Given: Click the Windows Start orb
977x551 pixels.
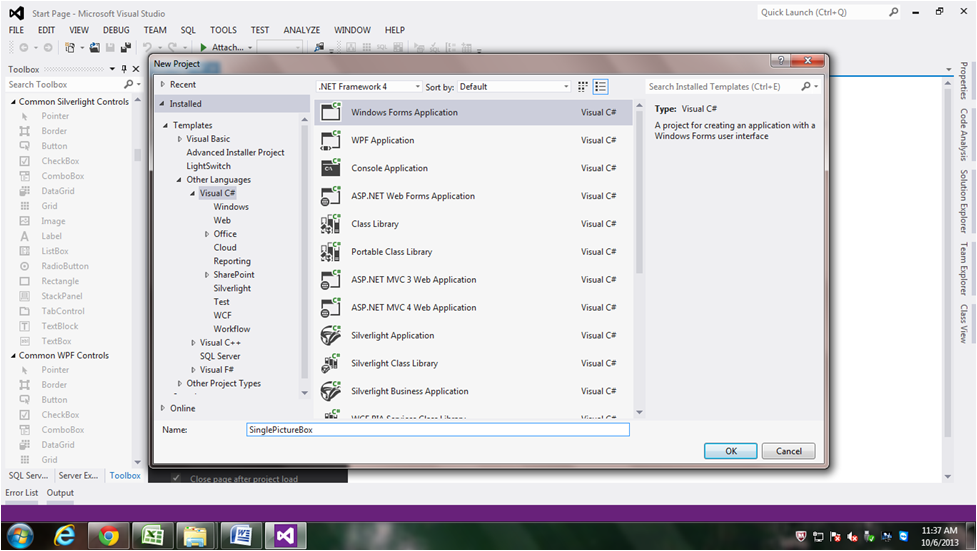Looking at the screenshot, I should pyautogui.click(x=21, y=535).
